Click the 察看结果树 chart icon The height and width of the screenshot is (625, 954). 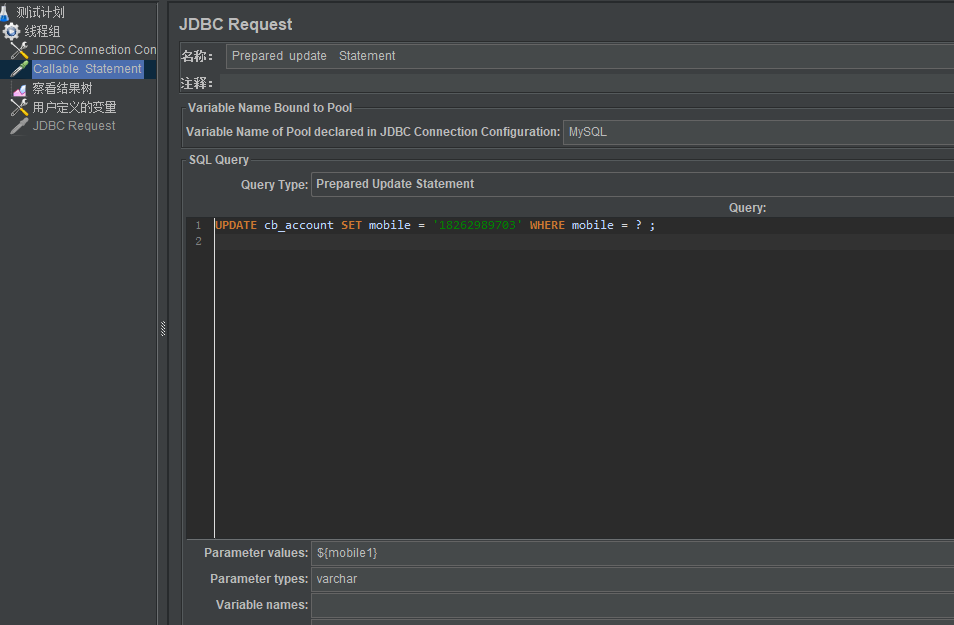[19, 89]
